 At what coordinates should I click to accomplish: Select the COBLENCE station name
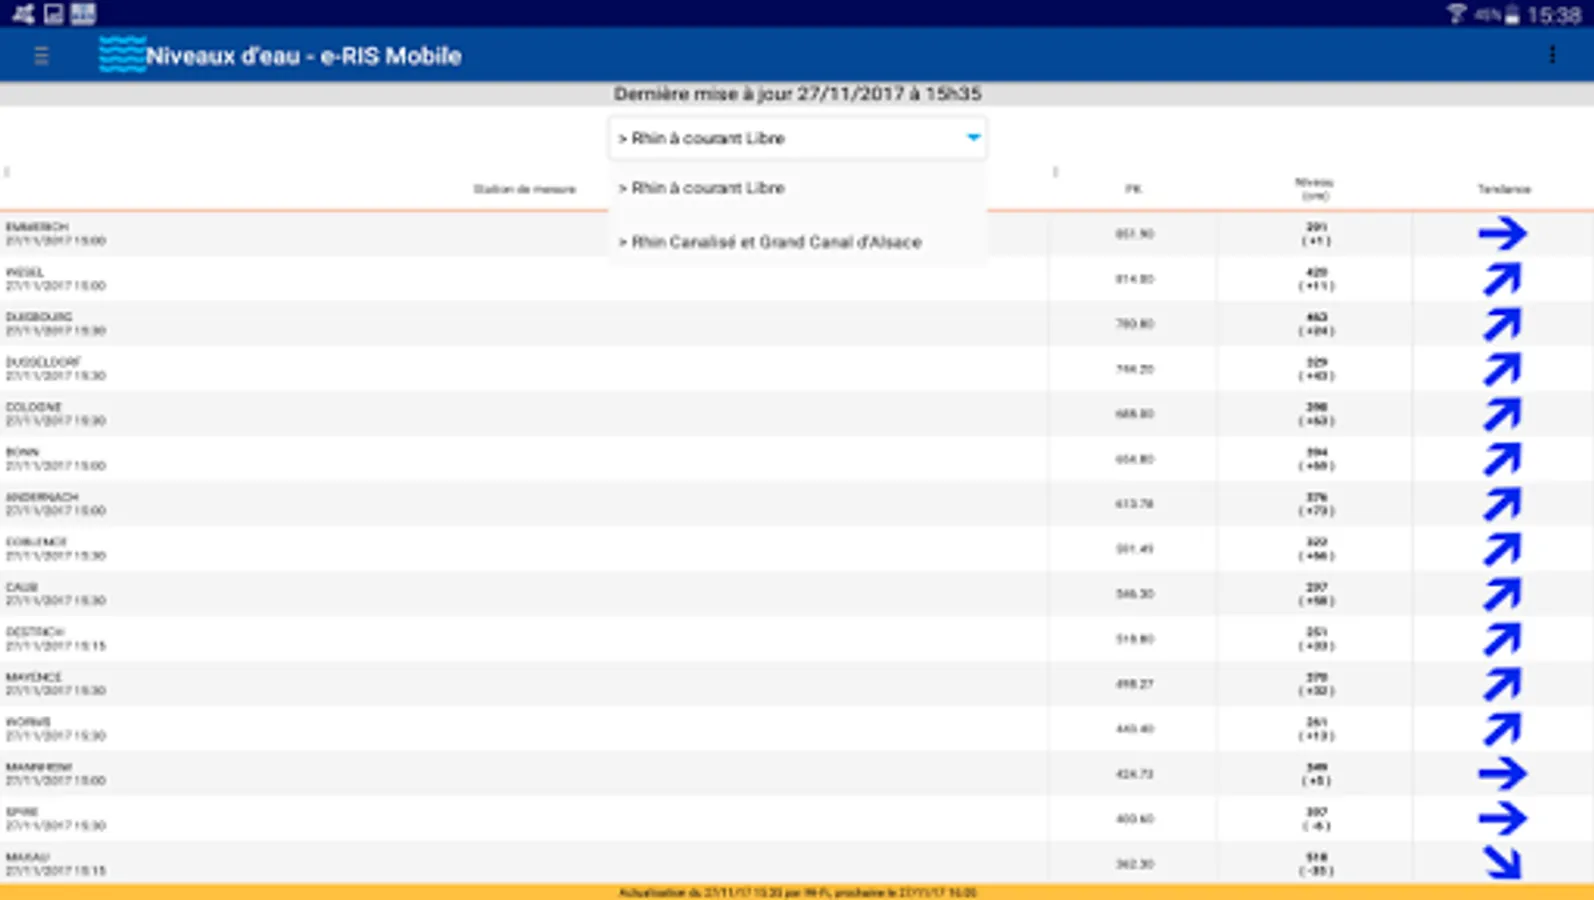tap(37, 542)
